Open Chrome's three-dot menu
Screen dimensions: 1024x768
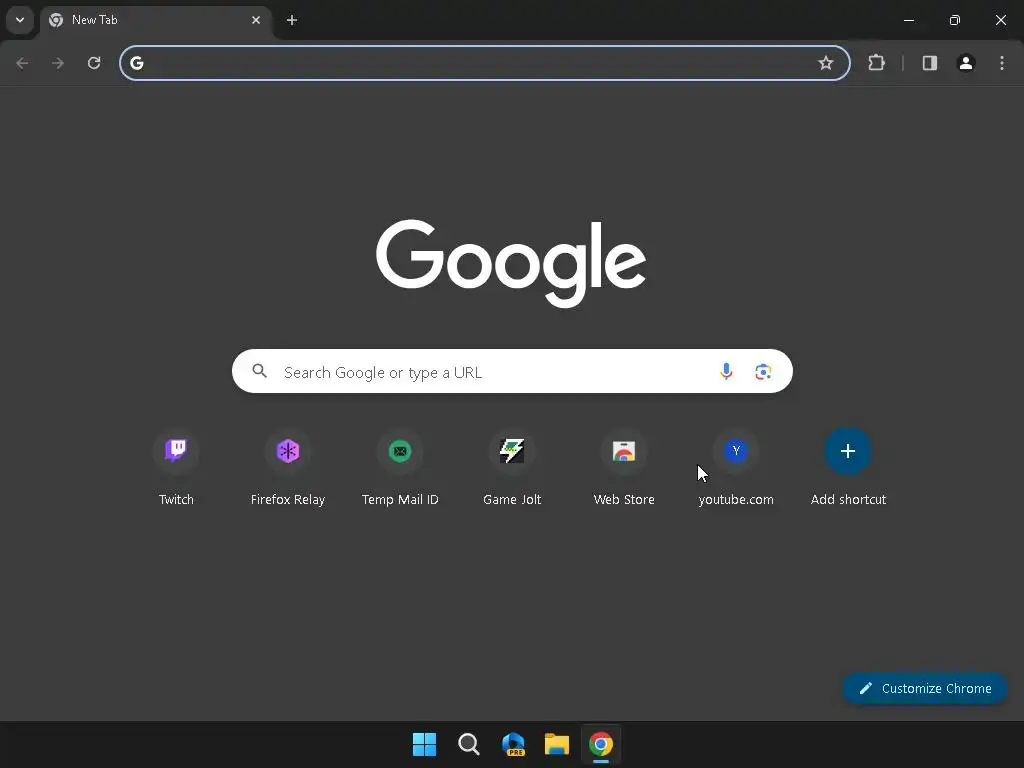point(1002,63)
